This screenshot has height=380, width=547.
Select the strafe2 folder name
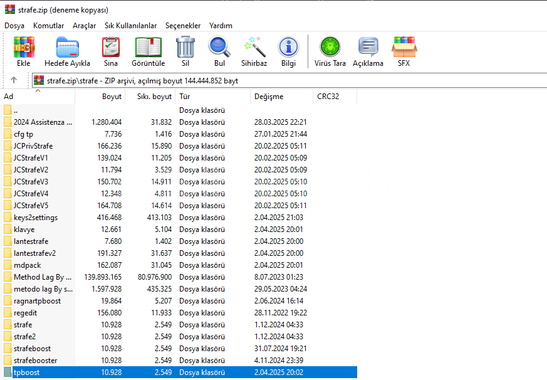tap(24, 336)
